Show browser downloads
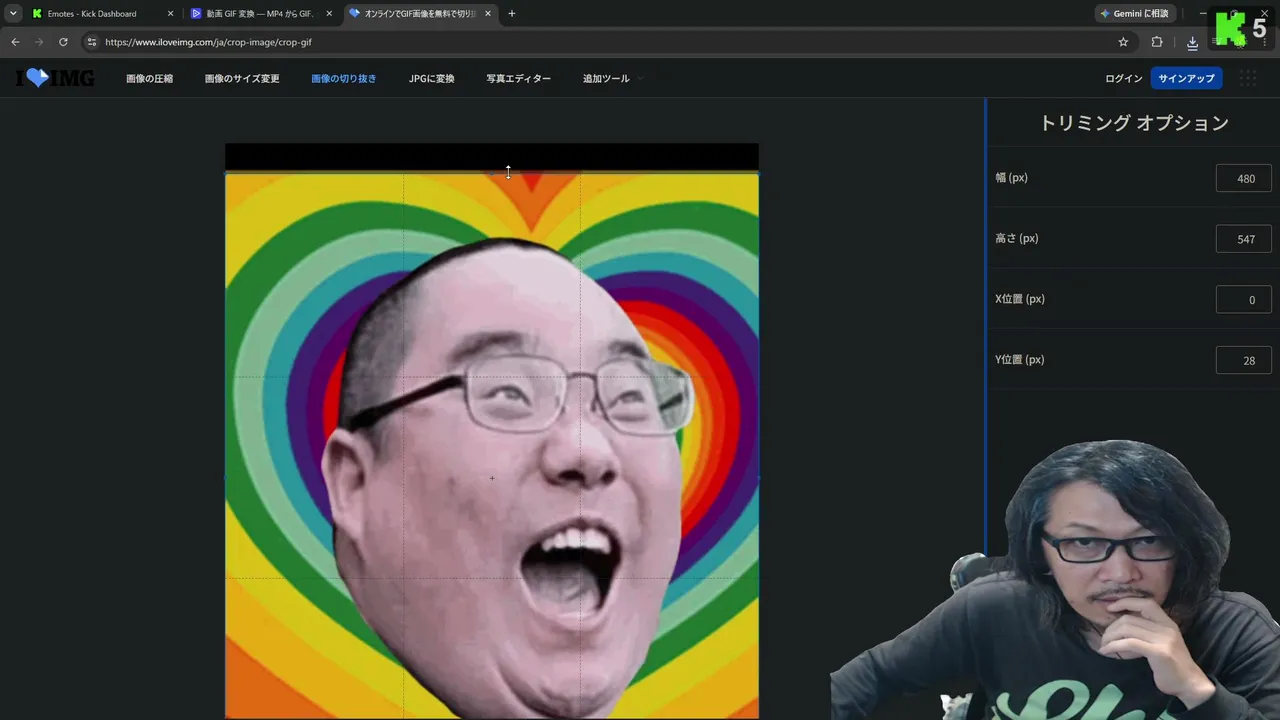 click(1192, 42)
